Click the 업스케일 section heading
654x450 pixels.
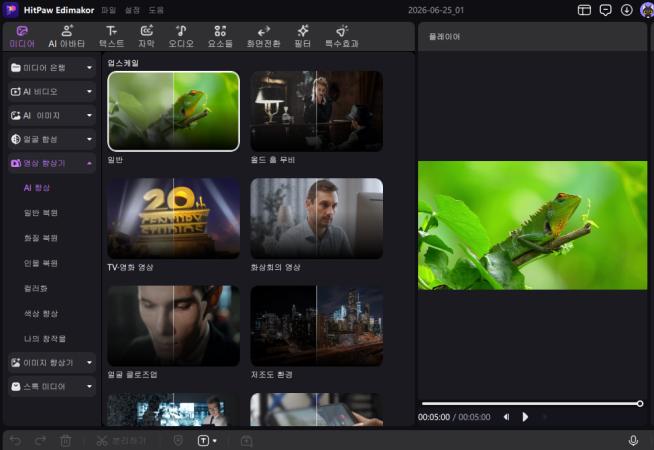(x=123, y=63)
